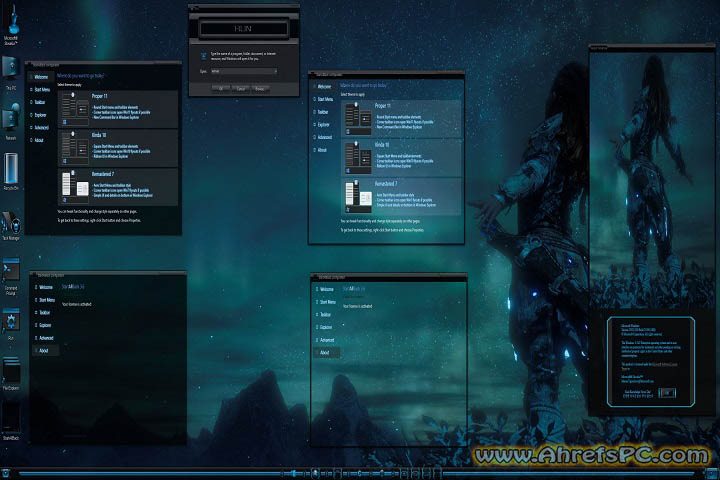Select Remastered 7 theme in translucent Welcome window
The image size is (720, 480).
pyautogui.click(x=401, y=196)
